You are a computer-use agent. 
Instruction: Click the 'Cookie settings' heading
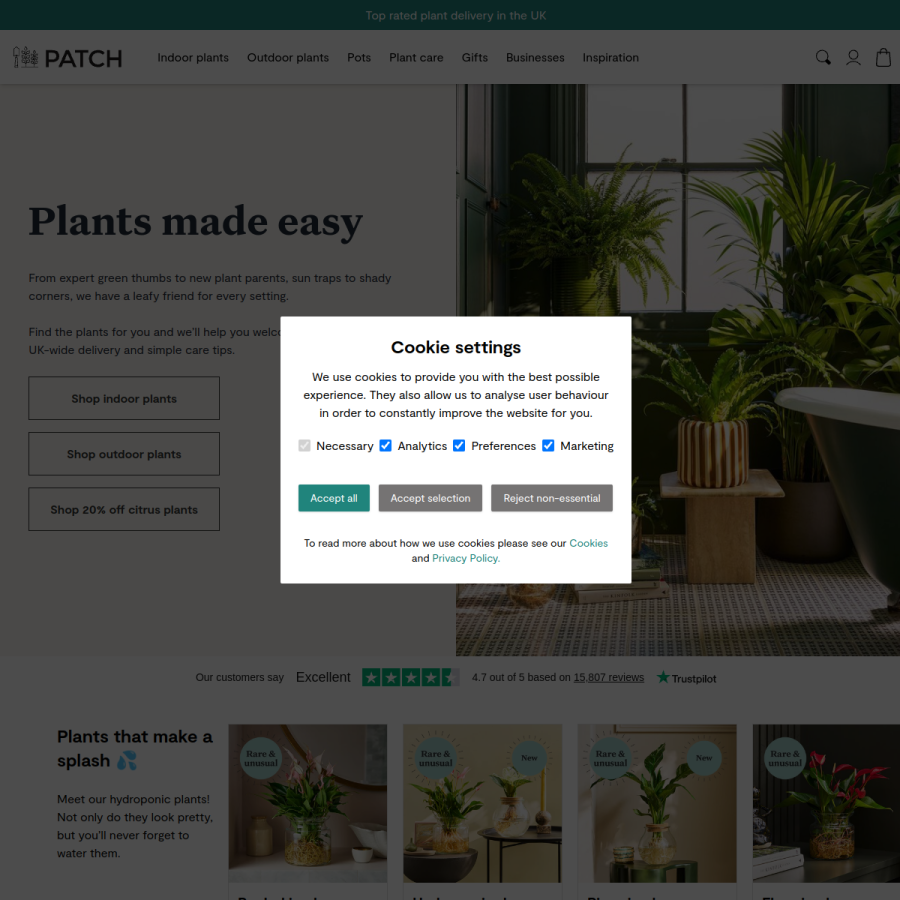tap(456, 347)
